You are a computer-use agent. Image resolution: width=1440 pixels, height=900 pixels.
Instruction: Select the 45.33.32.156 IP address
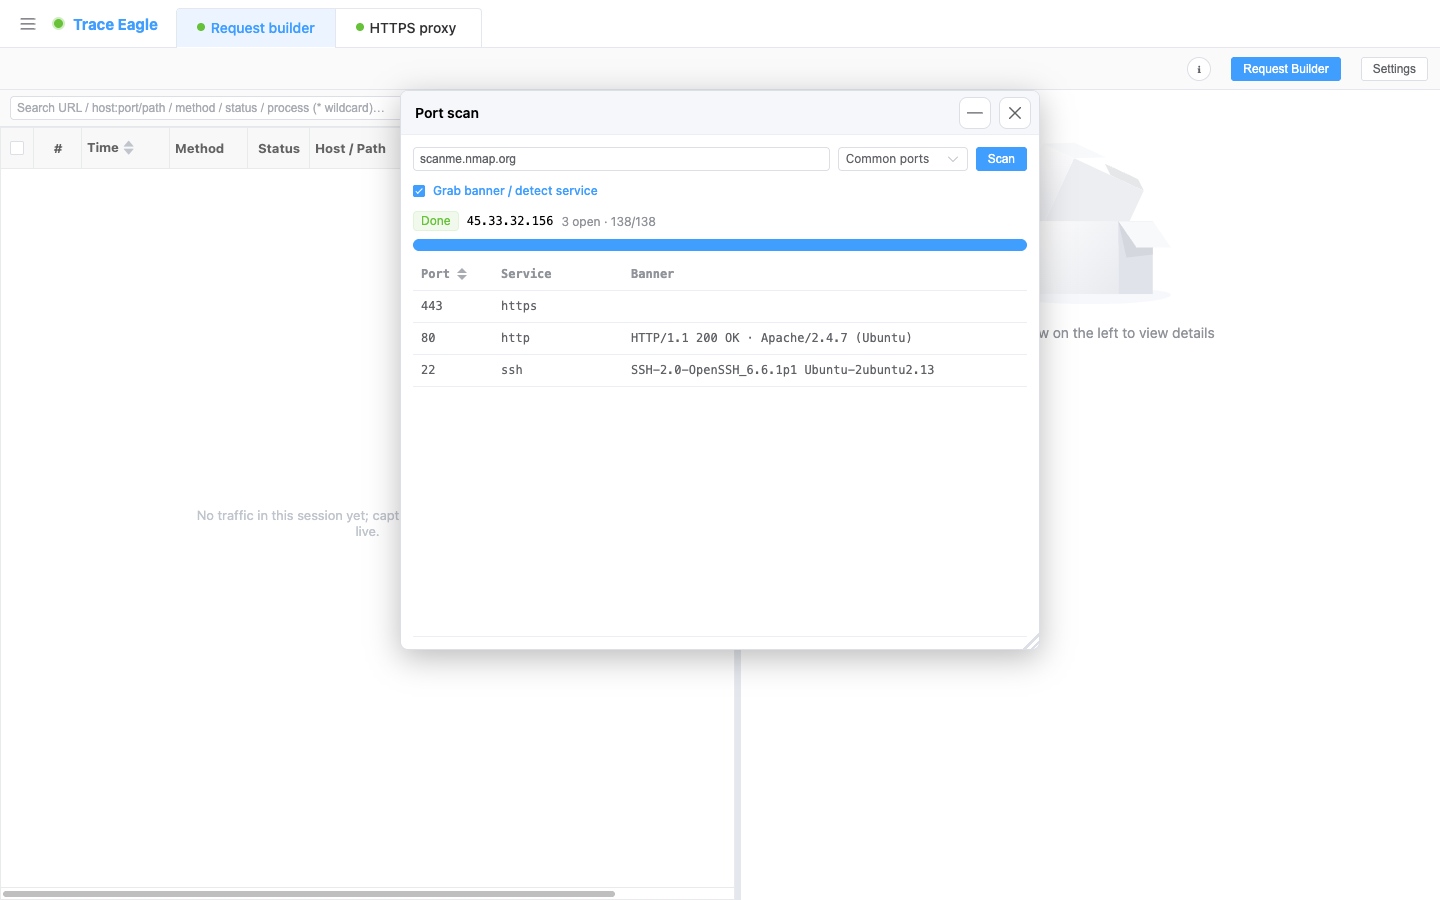click(510, 221)
